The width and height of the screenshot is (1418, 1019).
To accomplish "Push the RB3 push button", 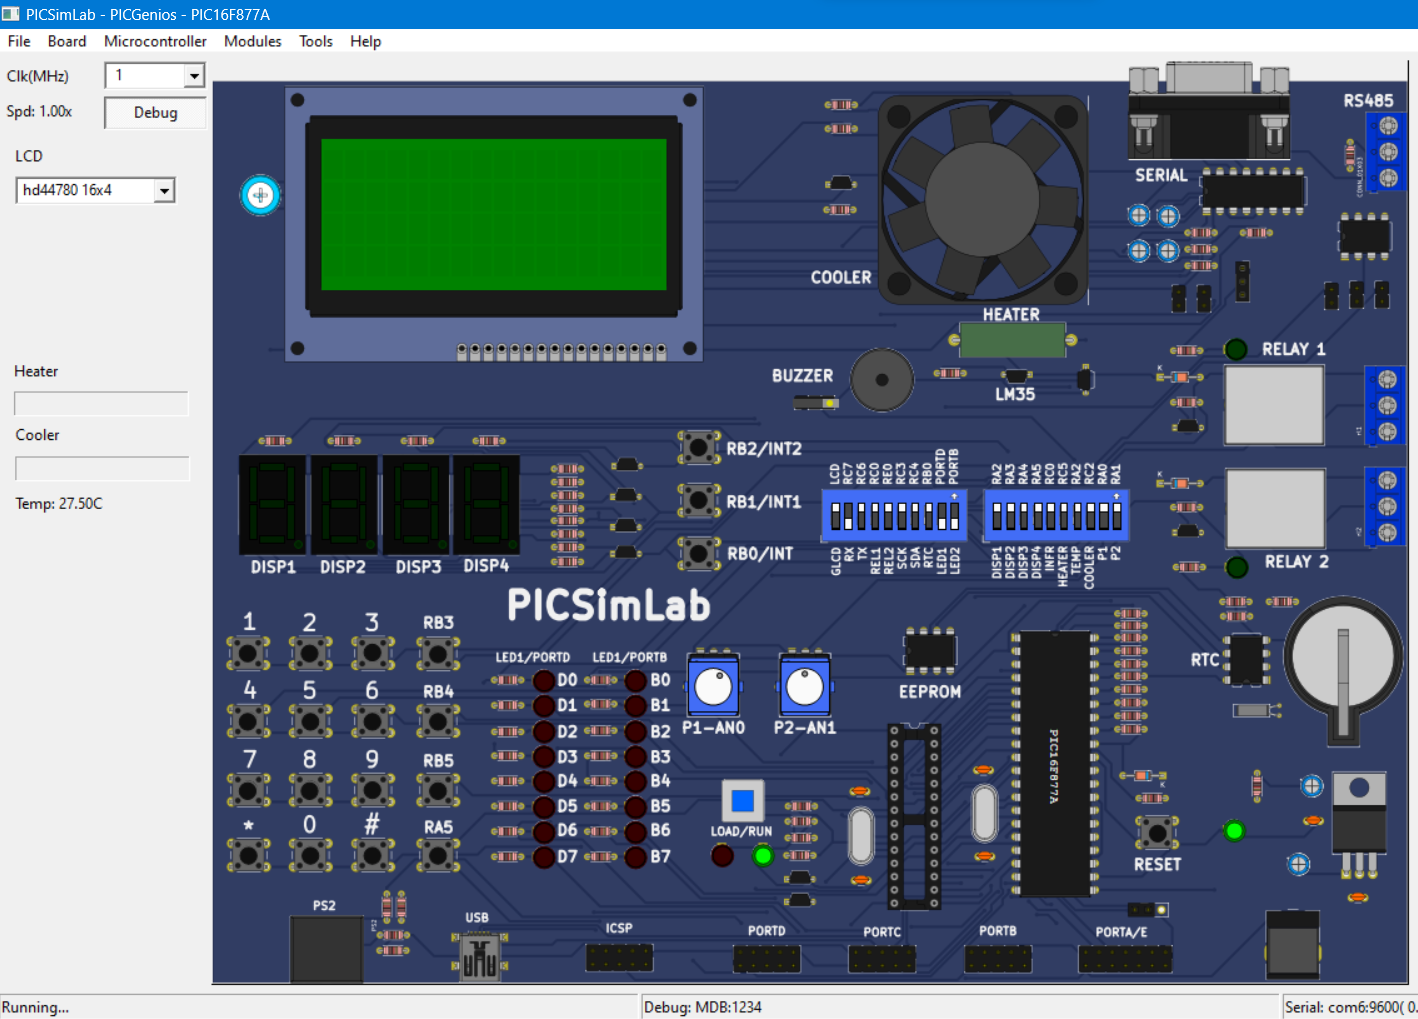I will (x=438, y=654).
